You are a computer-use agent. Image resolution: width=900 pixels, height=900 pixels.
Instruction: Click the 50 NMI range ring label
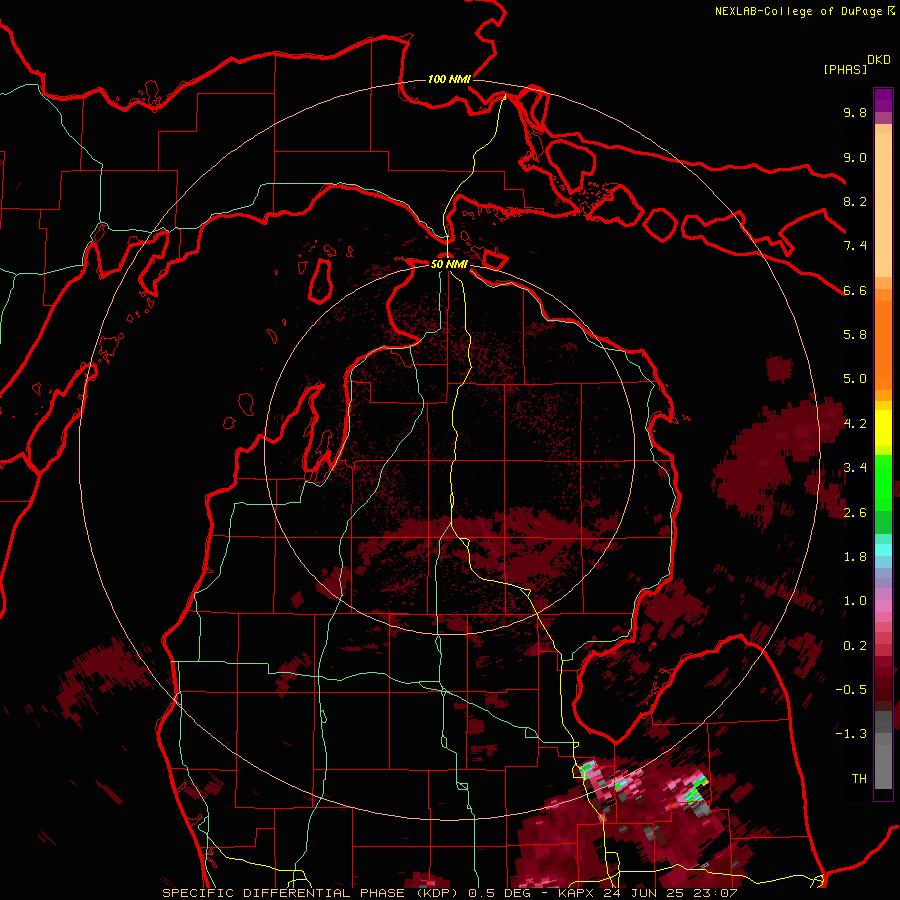[x=449, y=264]
